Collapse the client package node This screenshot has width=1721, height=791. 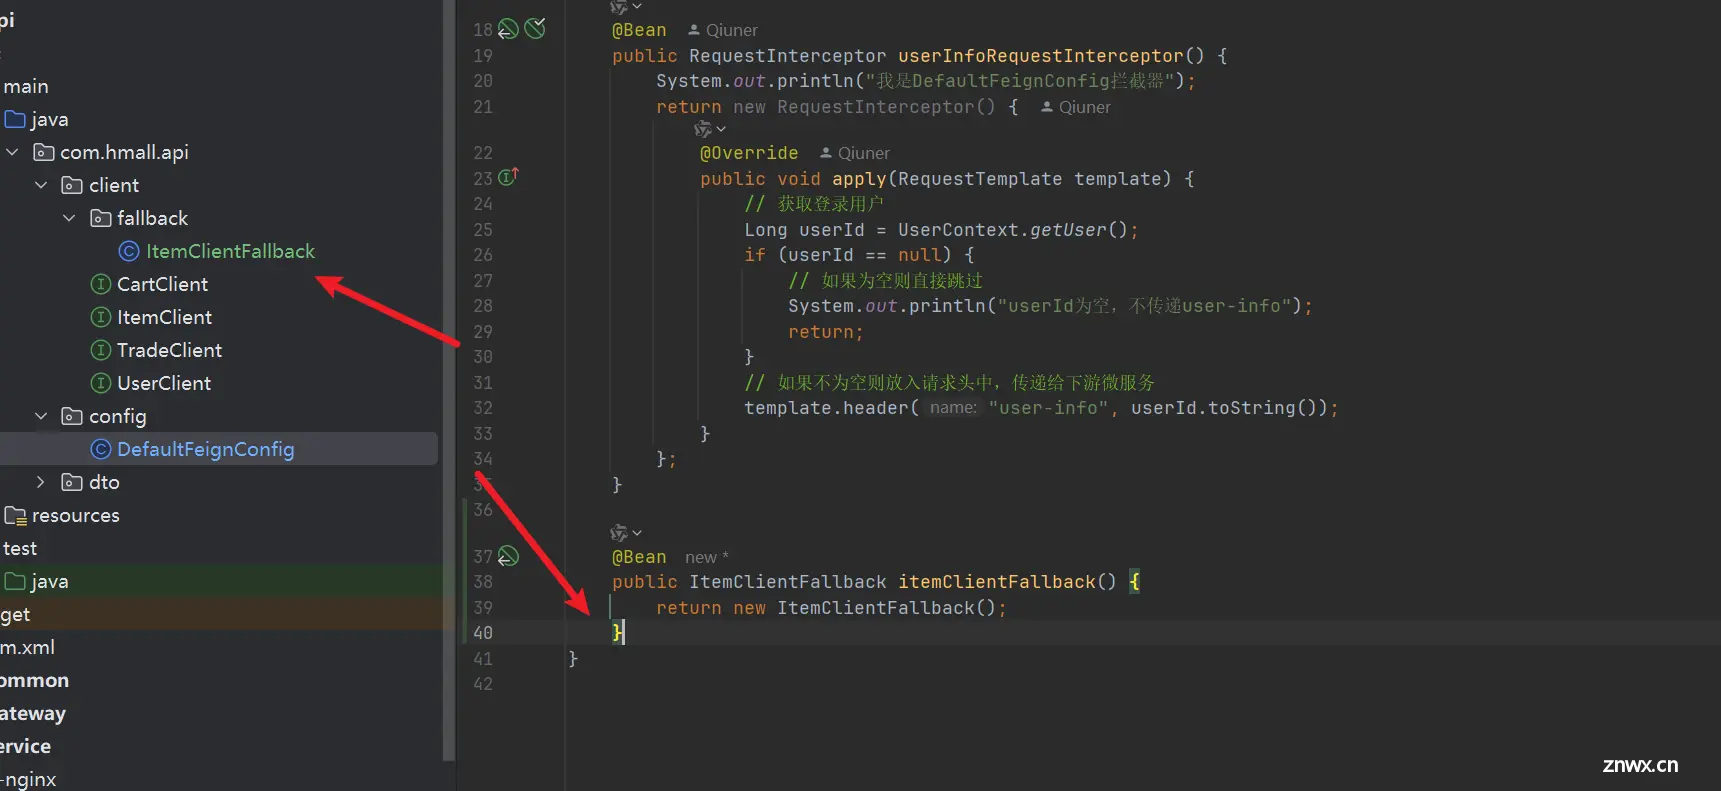tap(41, 185)
